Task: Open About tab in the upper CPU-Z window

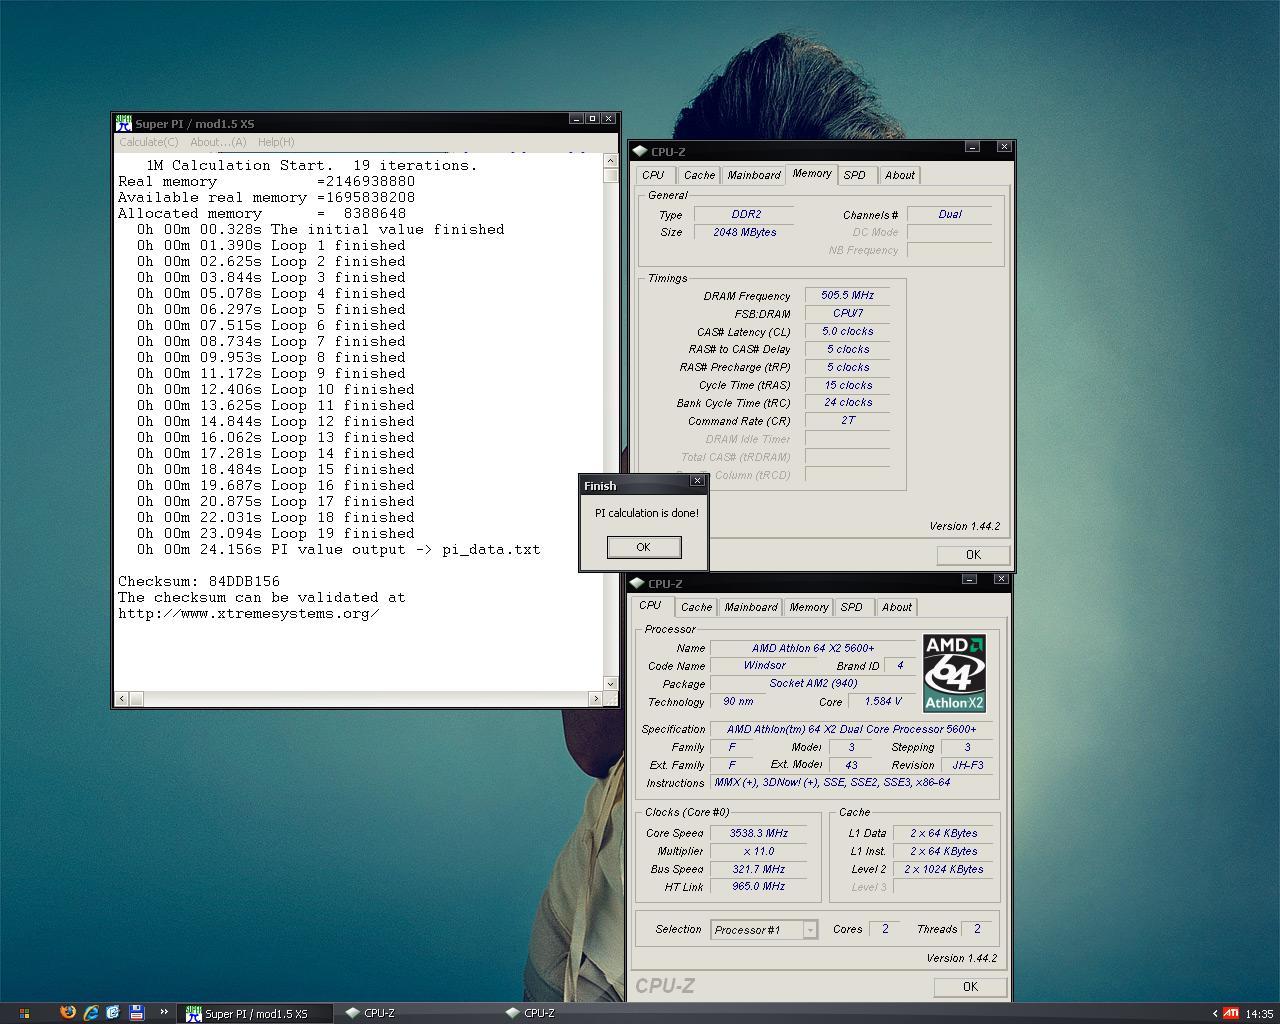Action: click(900, 175)
